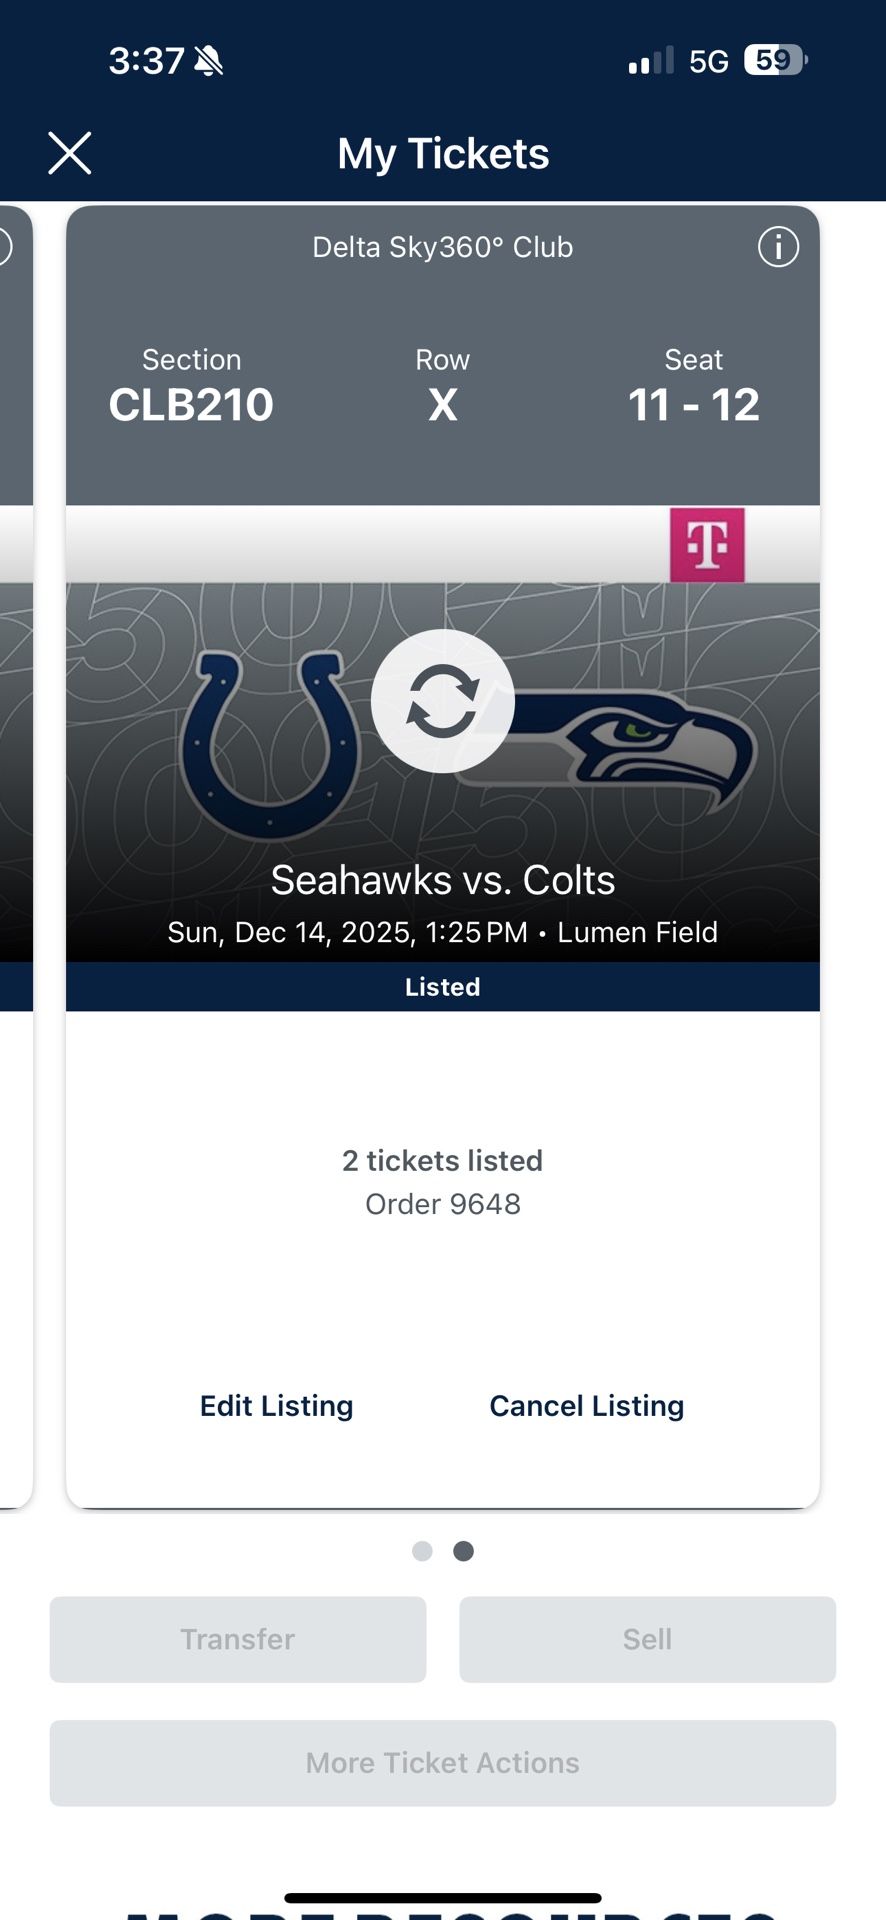Tap the Colts horseshoe logo

tap(270, 740)
